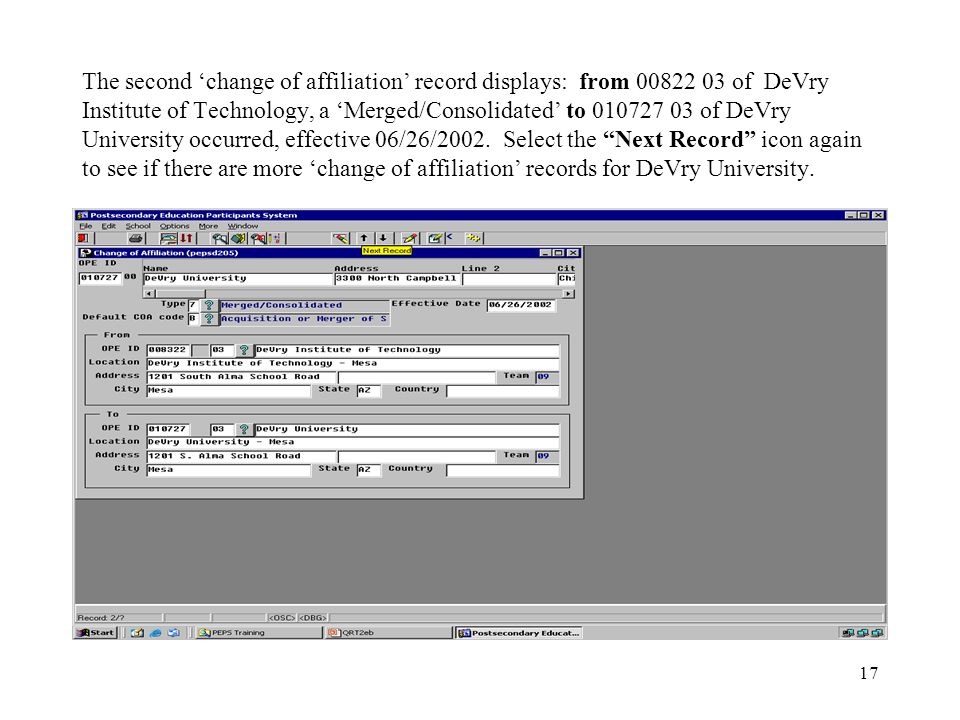
Task: Click the To OPE ID field 010727
Action: pos(168,429)
